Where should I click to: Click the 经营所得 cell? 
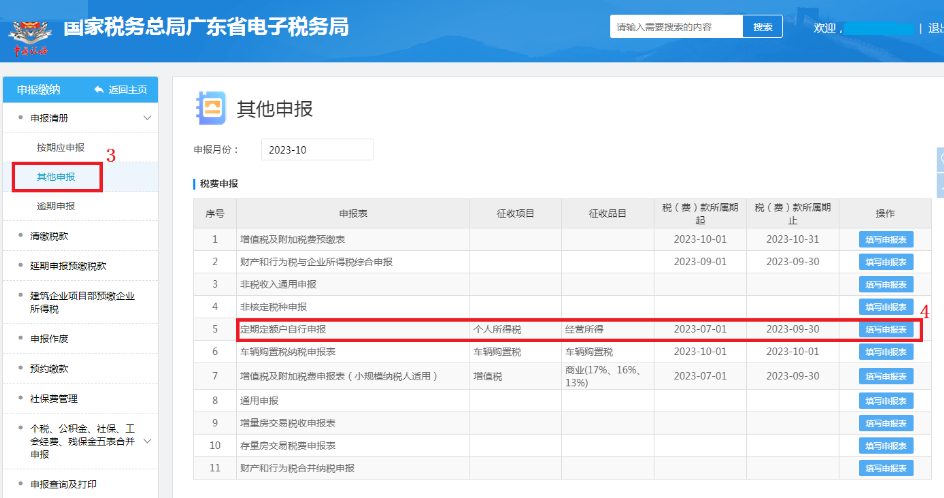tap(585, 329)
